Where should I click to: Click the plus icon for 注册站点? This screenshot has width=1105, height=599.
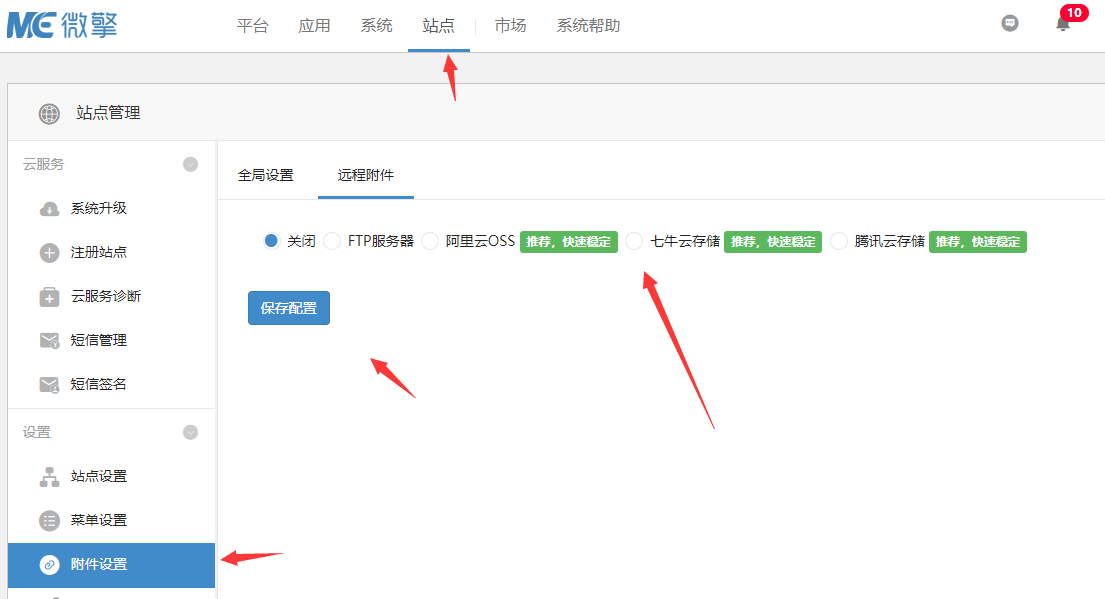click(x=49, y=253)
